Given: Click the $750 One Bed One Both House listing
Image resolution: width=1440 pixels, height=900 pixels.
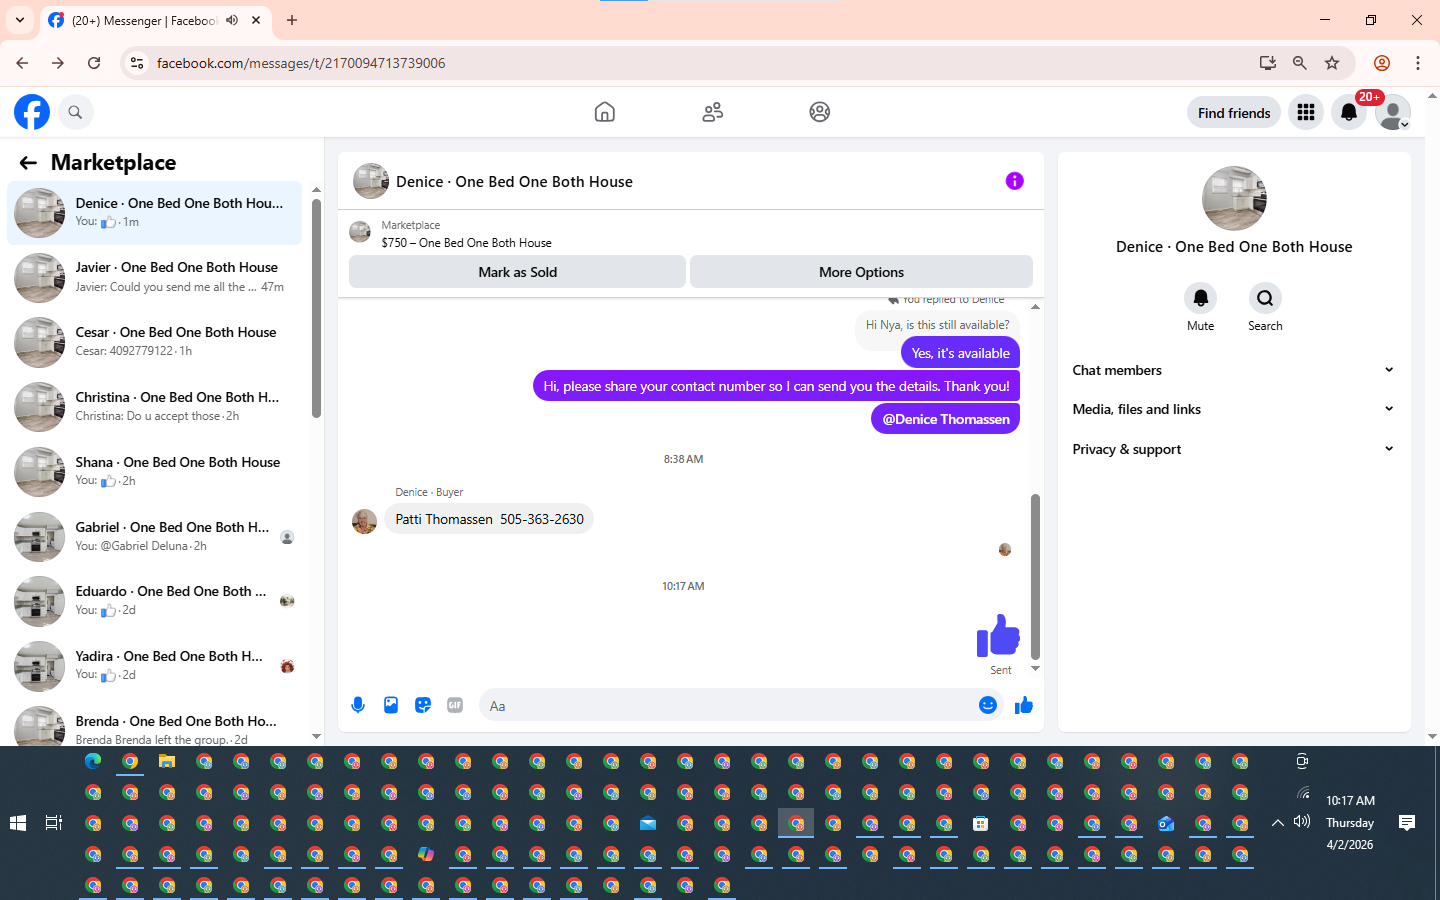Looking at the screenshot, I should pyautogui.click(x=466, y=243).
